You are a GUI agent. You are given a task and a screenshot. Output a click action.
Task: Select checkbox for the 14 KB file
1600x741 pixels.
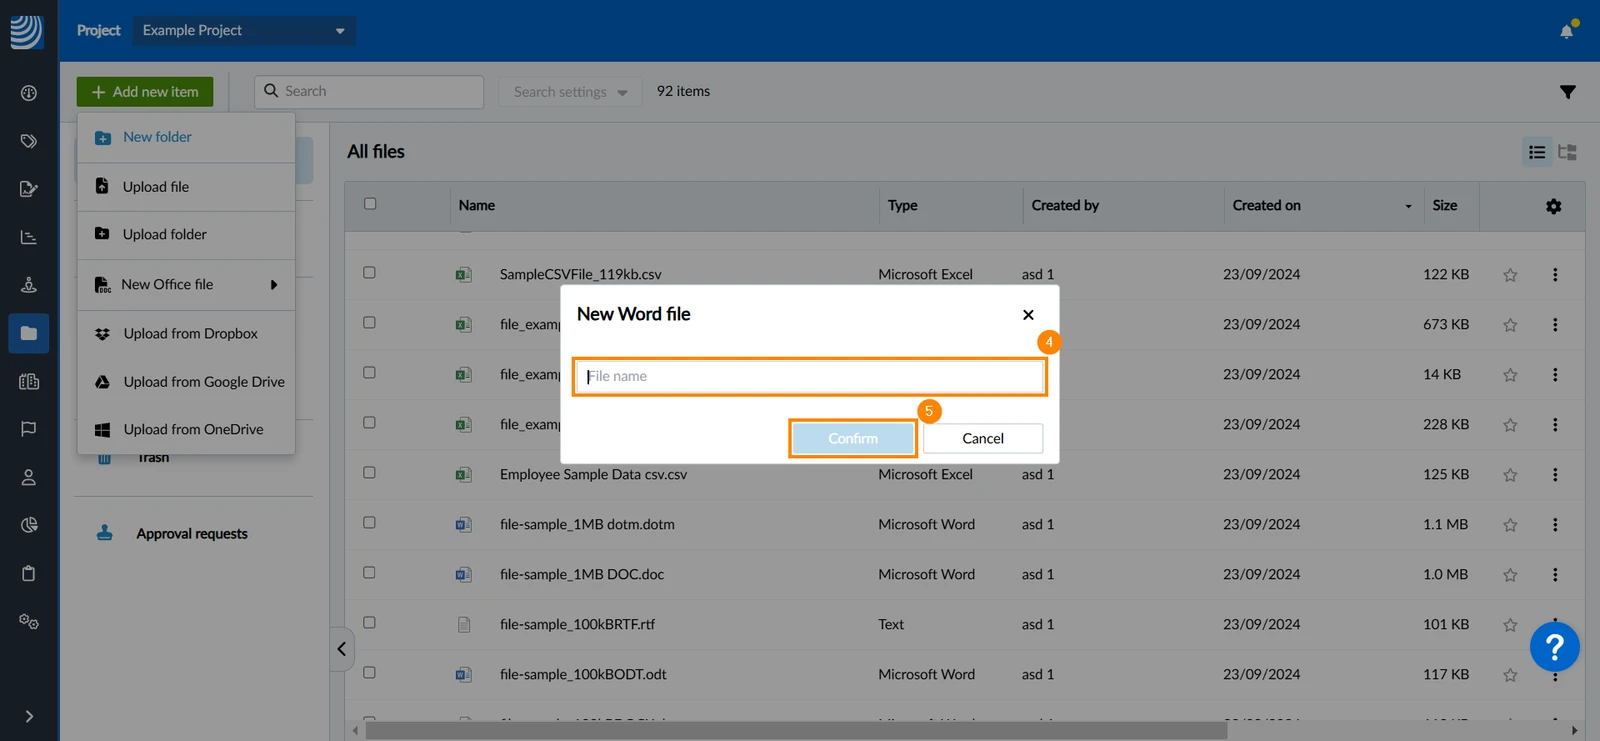[369, 372]
